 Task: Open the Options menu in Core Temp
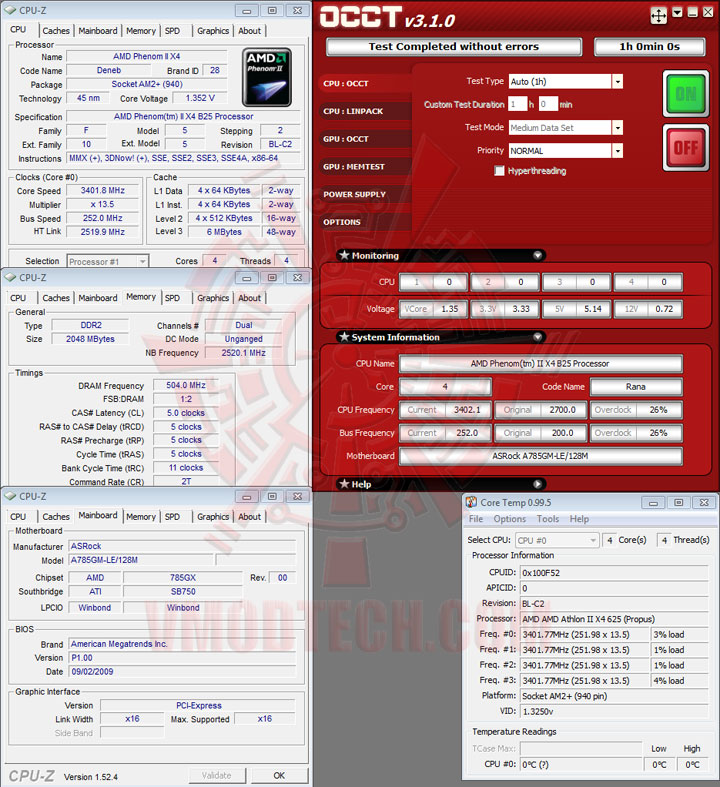[509, 518]
